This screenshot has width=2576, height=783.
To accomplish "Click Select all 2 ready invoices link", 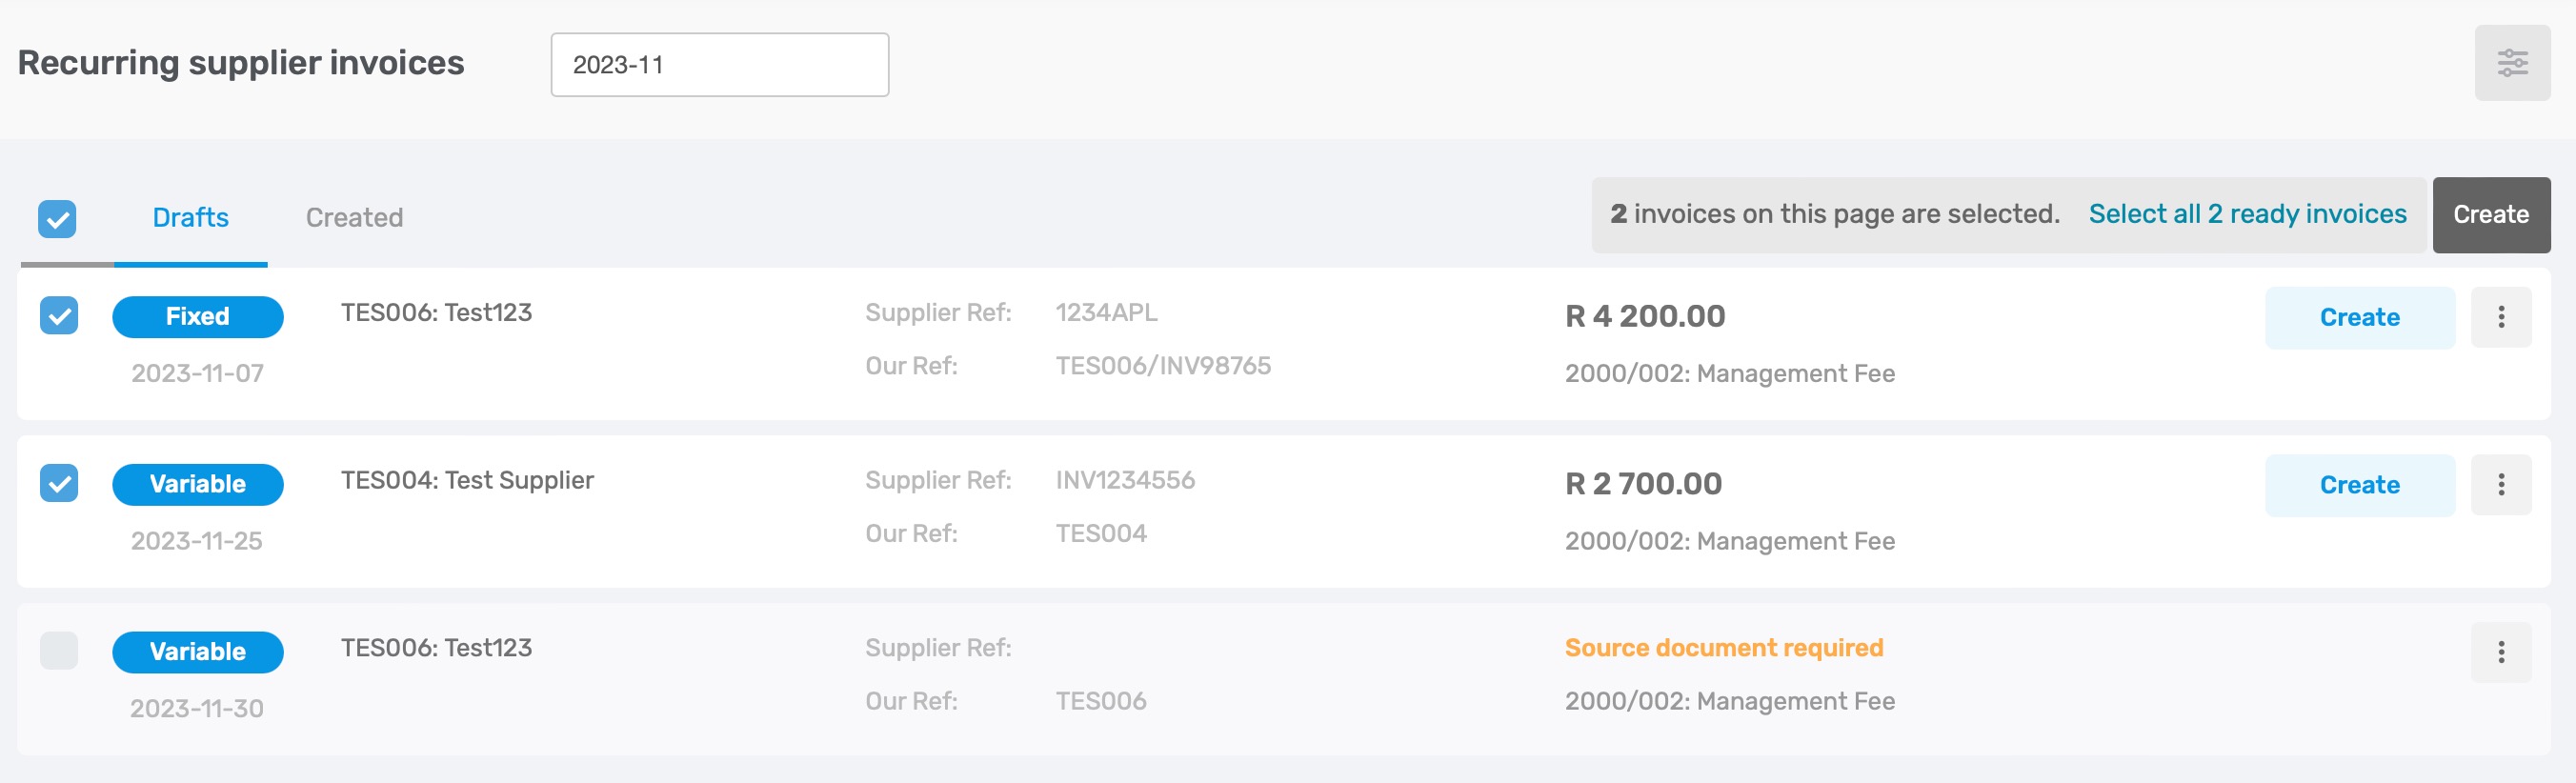I will pyautogui.click(x=2246, y=214).
